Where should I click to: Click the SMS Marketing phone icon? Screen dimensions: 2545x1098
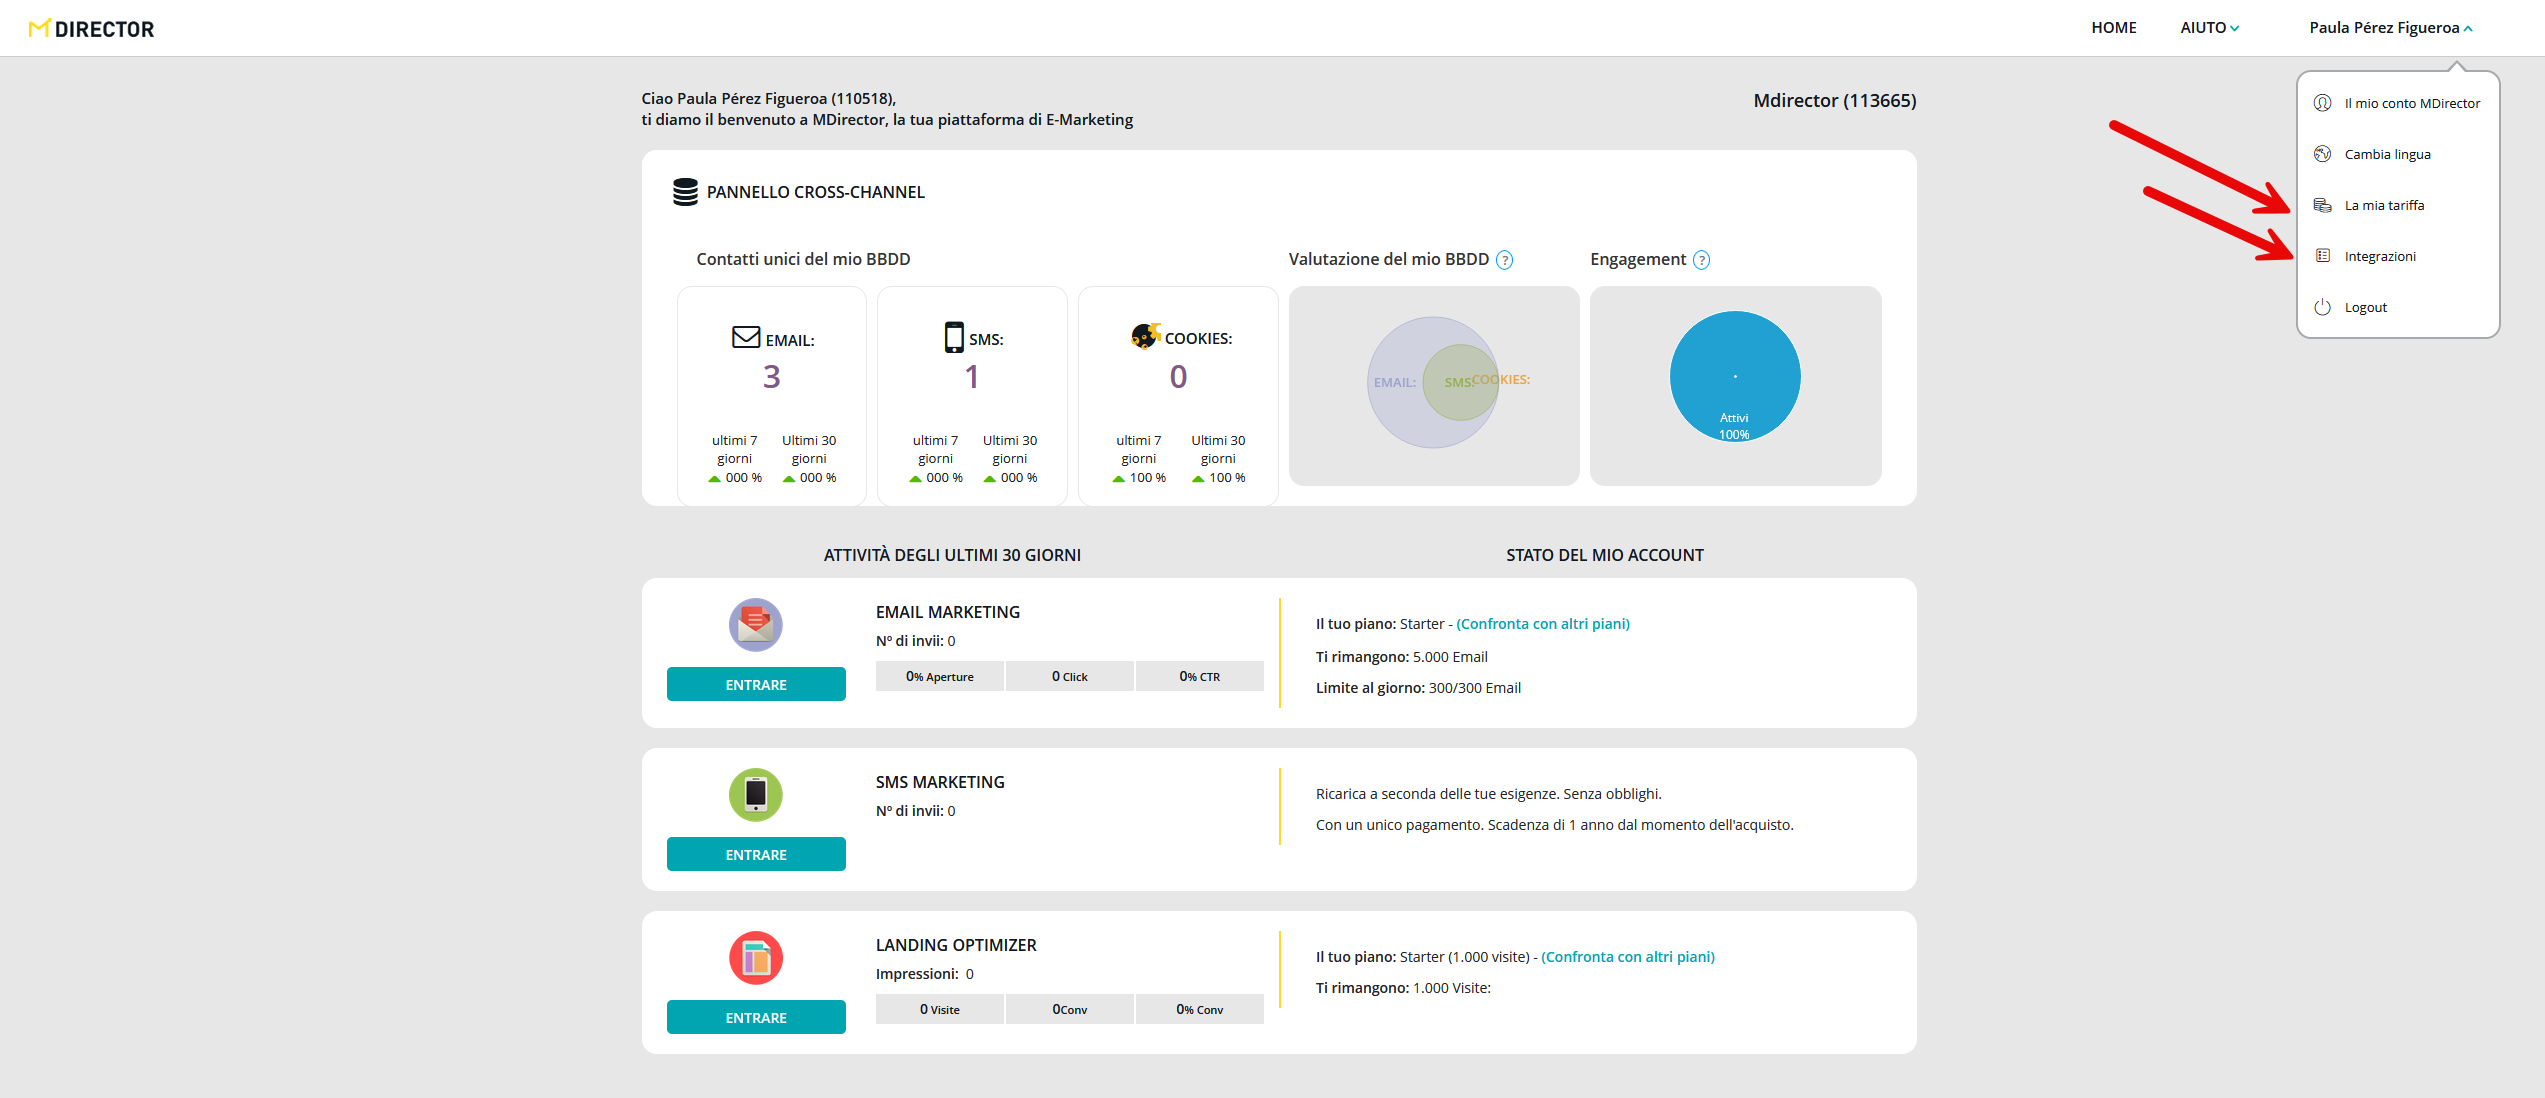755,795
